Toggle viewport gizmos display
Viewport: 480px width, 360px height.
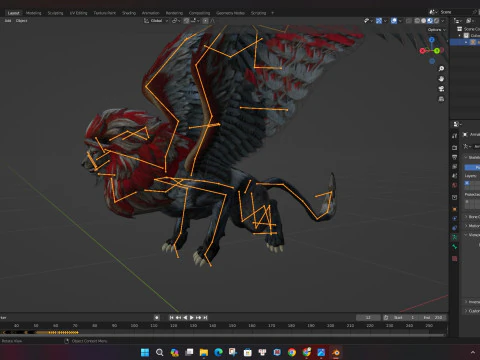tap(379, 21)
